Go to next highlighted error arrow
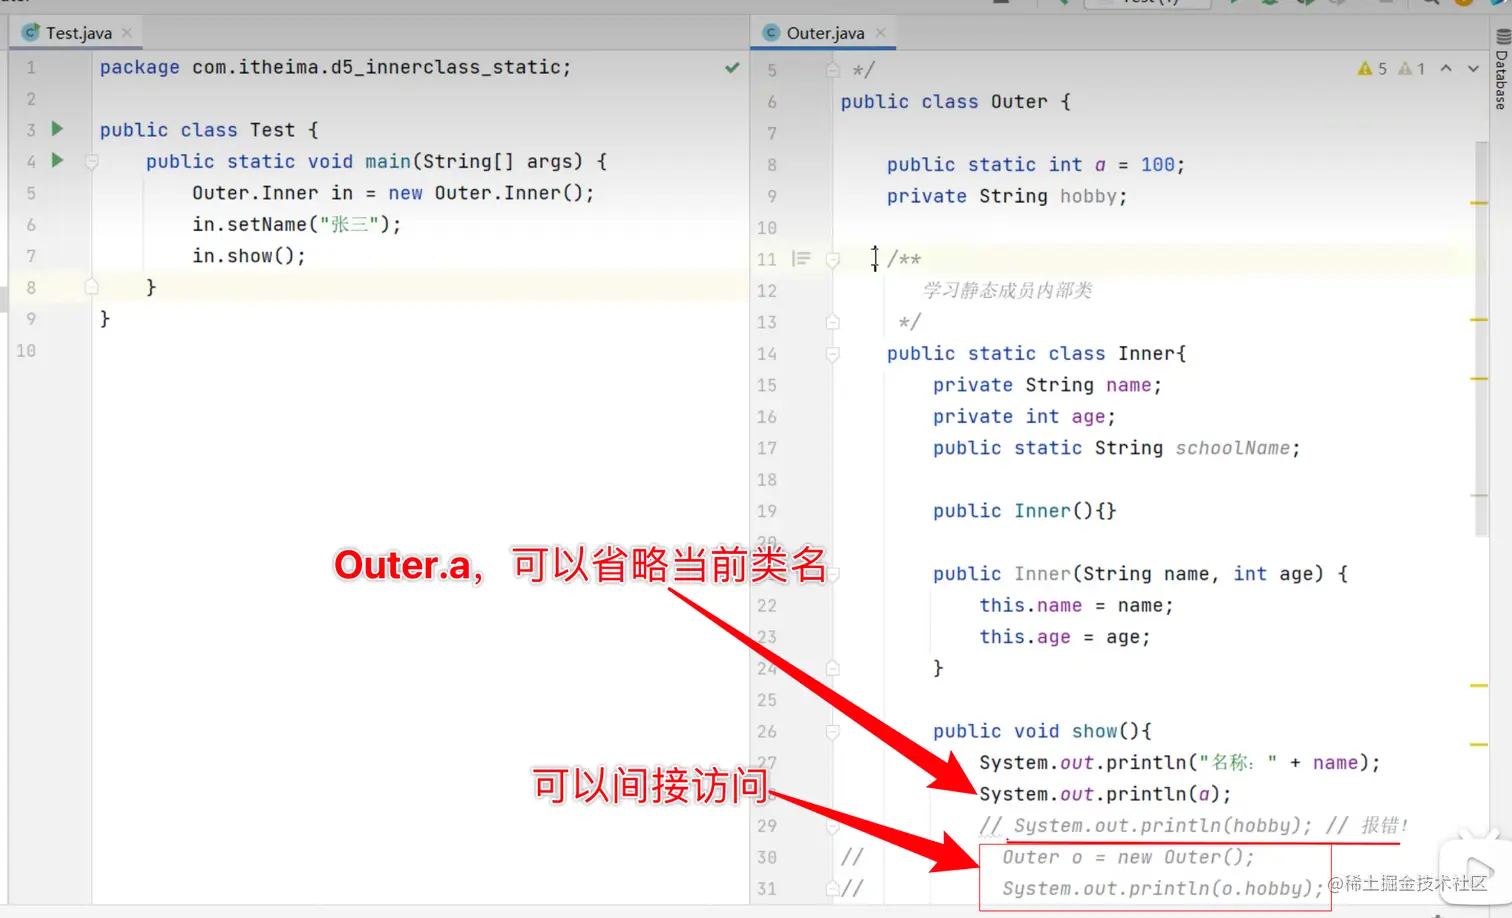This screenshot has width=1512, height=918. point(1473,69)
